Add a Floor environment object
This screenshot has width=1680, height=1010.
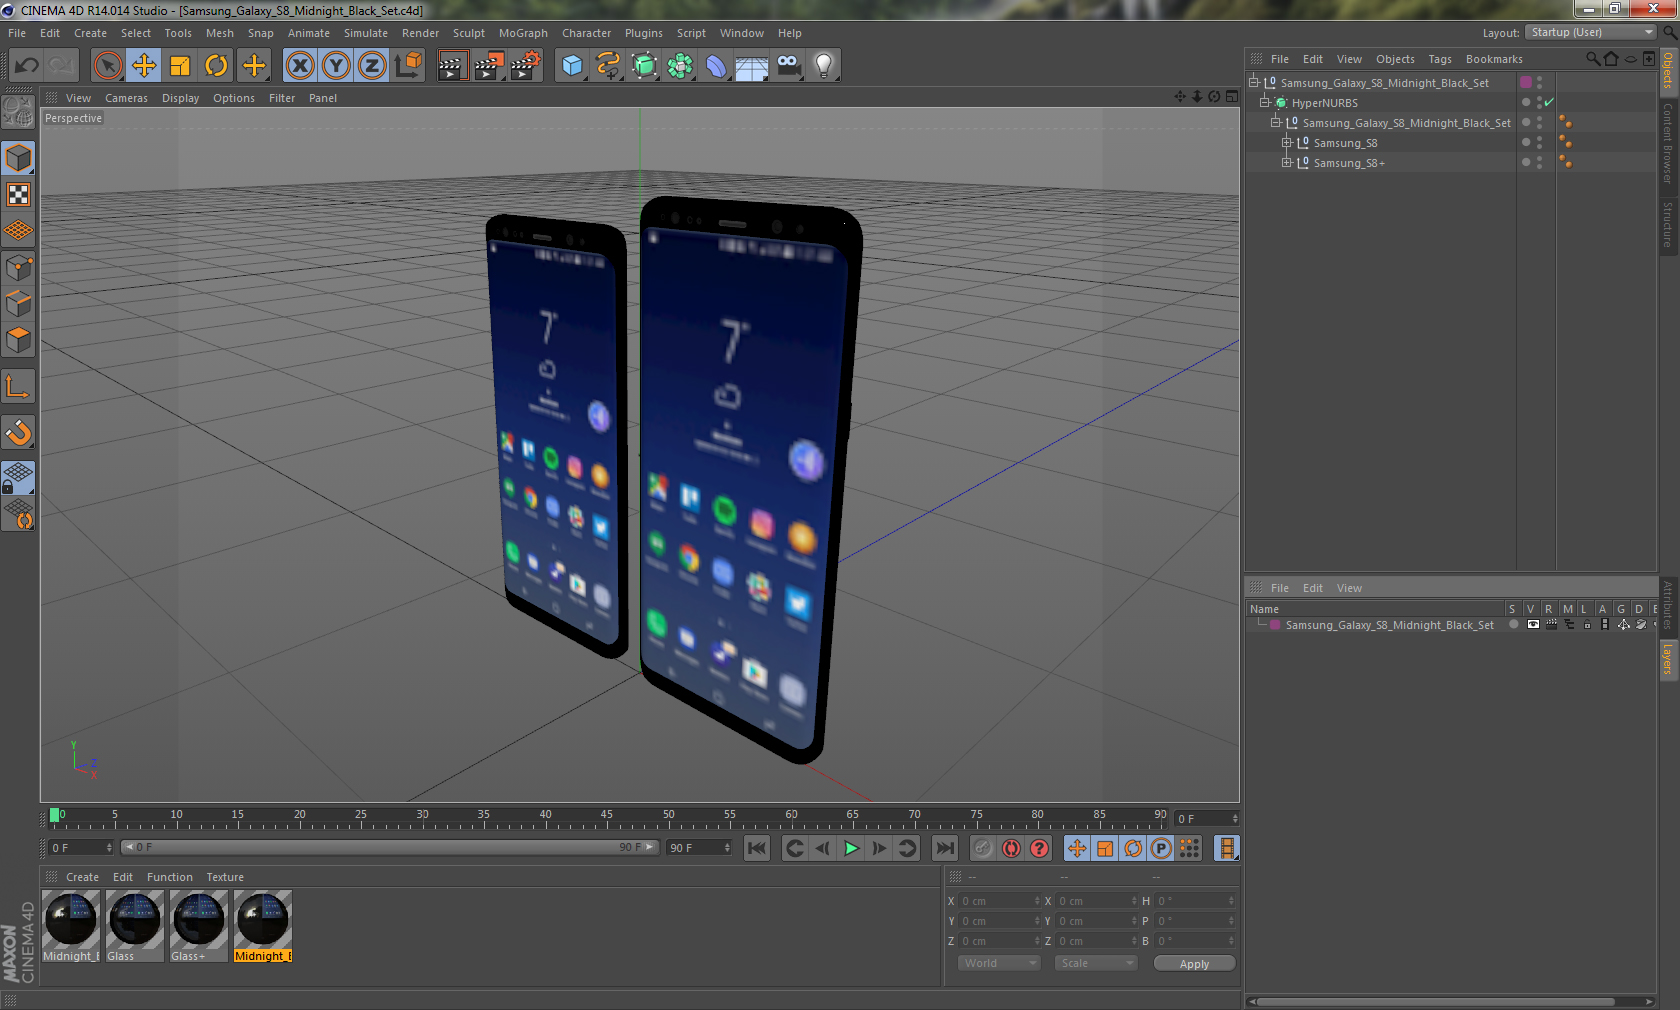pos(752,66)
